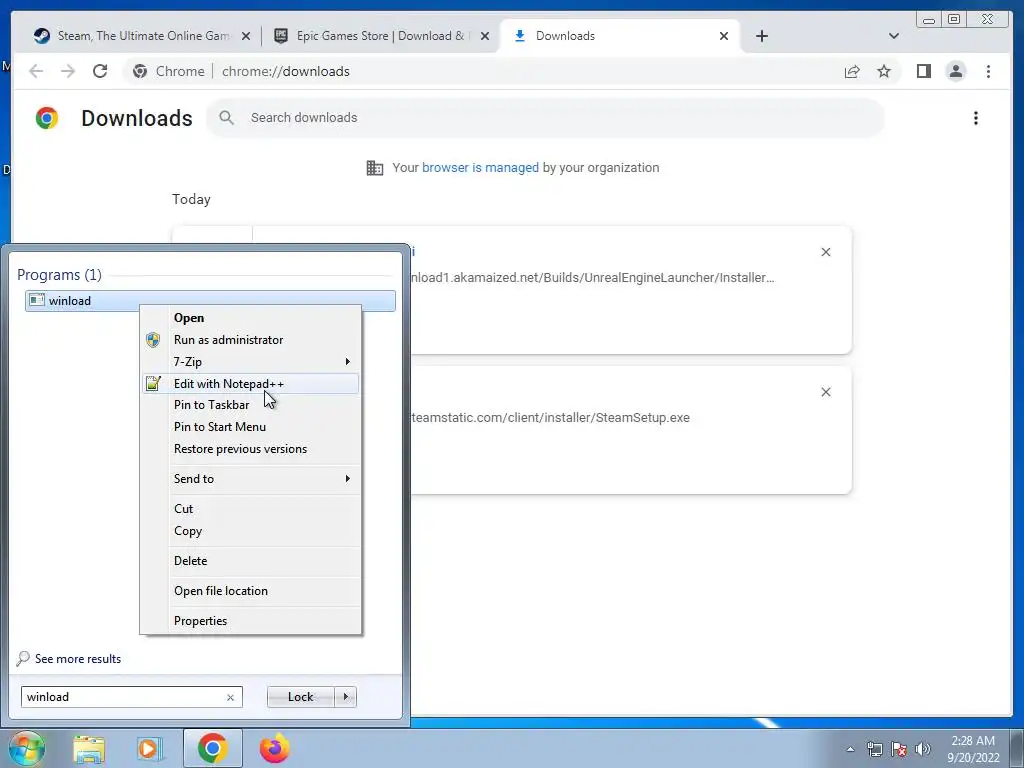
Task: Remove the Unreal Engine installer download entry
Action: click(x=825, y=252)
